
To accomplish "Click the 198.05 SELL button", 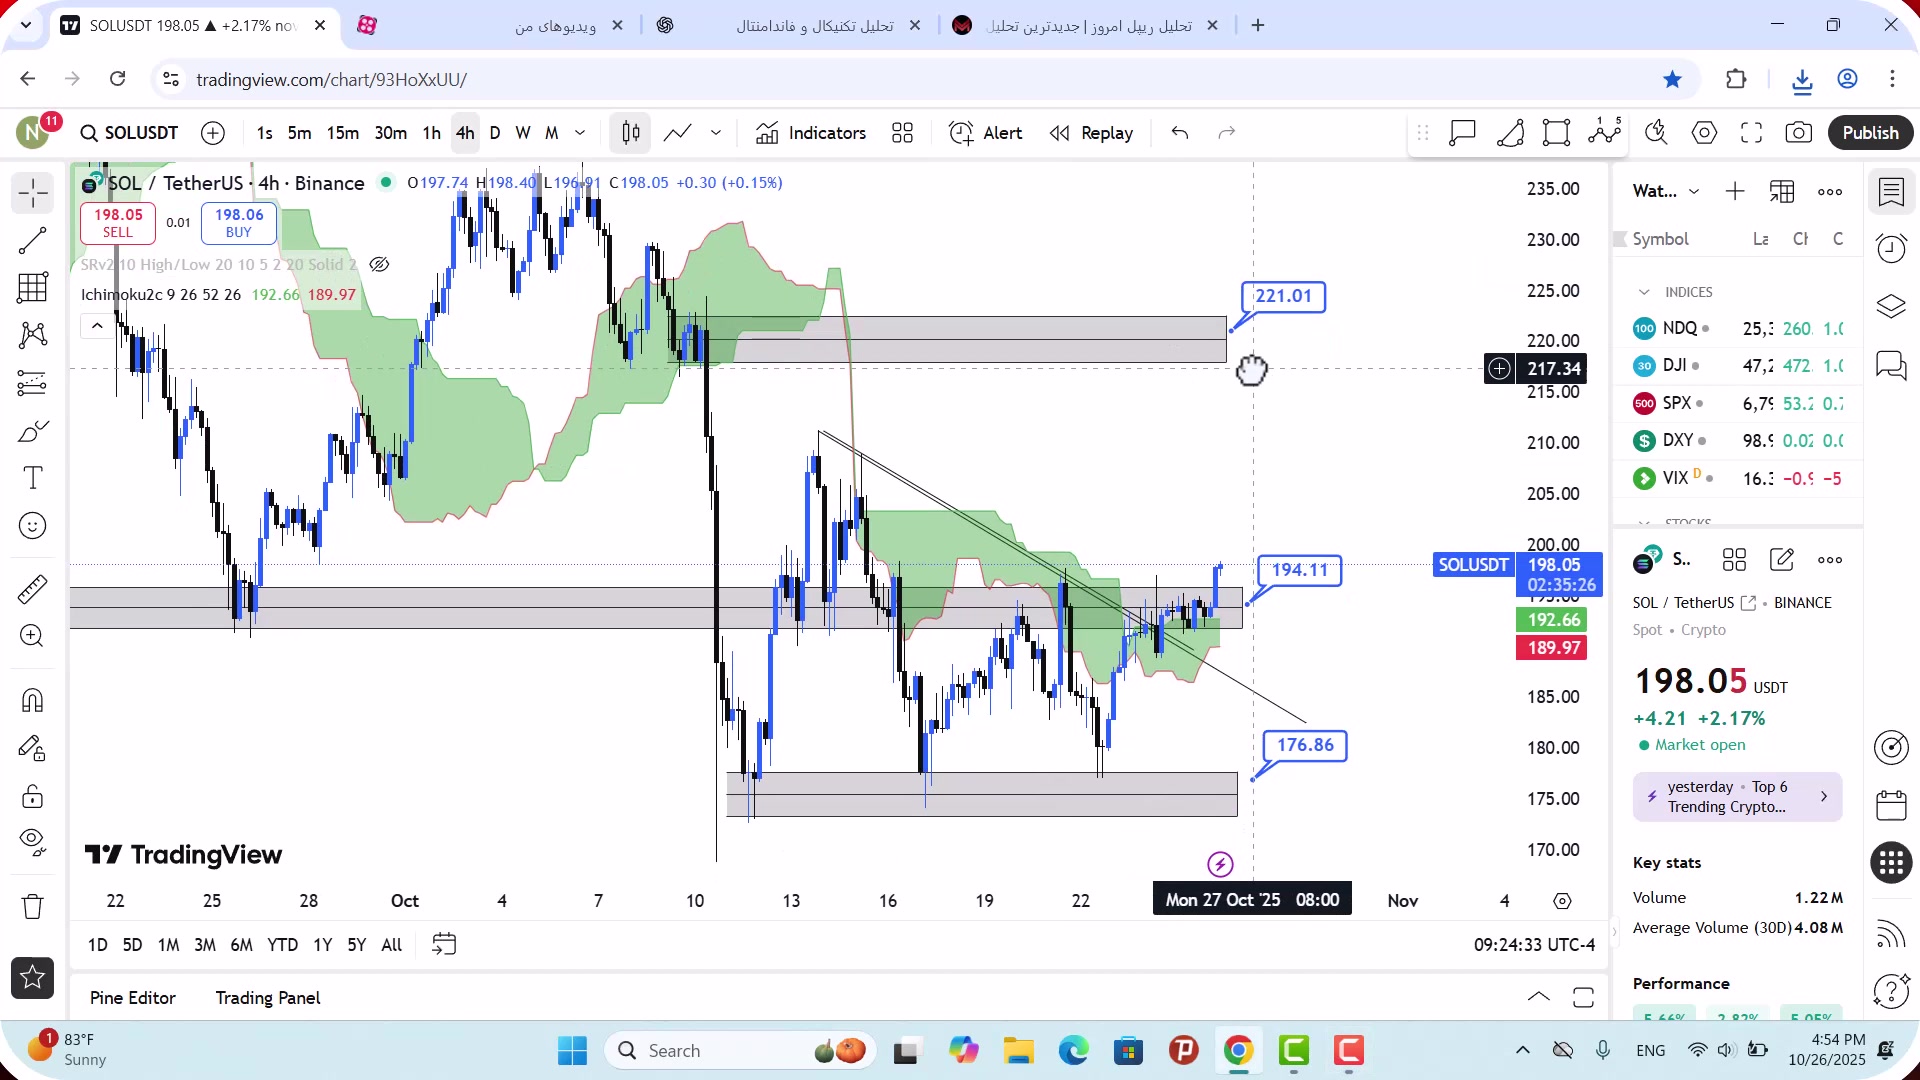I will (118, 223).
